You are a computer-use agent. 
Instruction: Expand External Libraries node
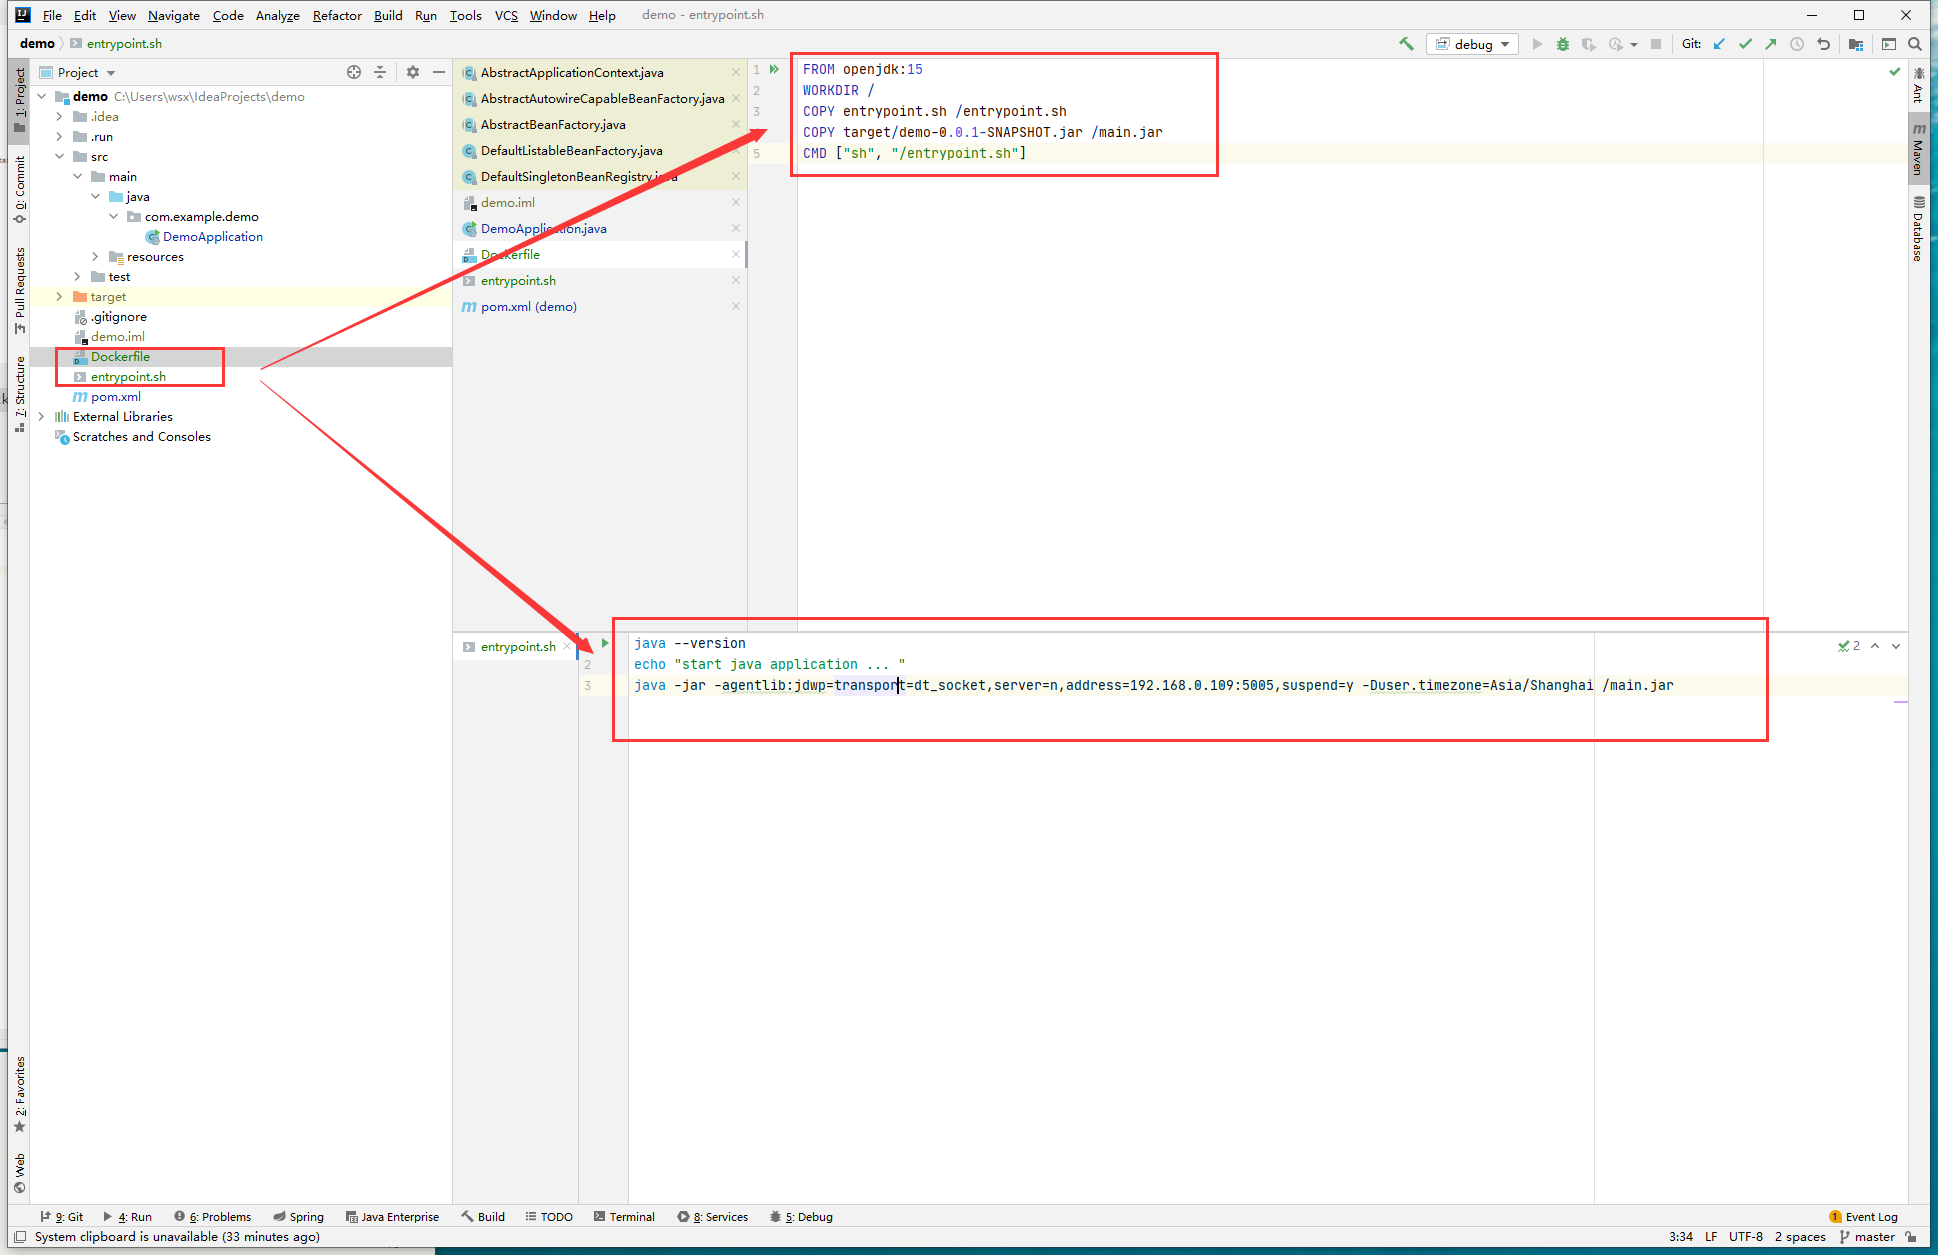pos(41,417)
